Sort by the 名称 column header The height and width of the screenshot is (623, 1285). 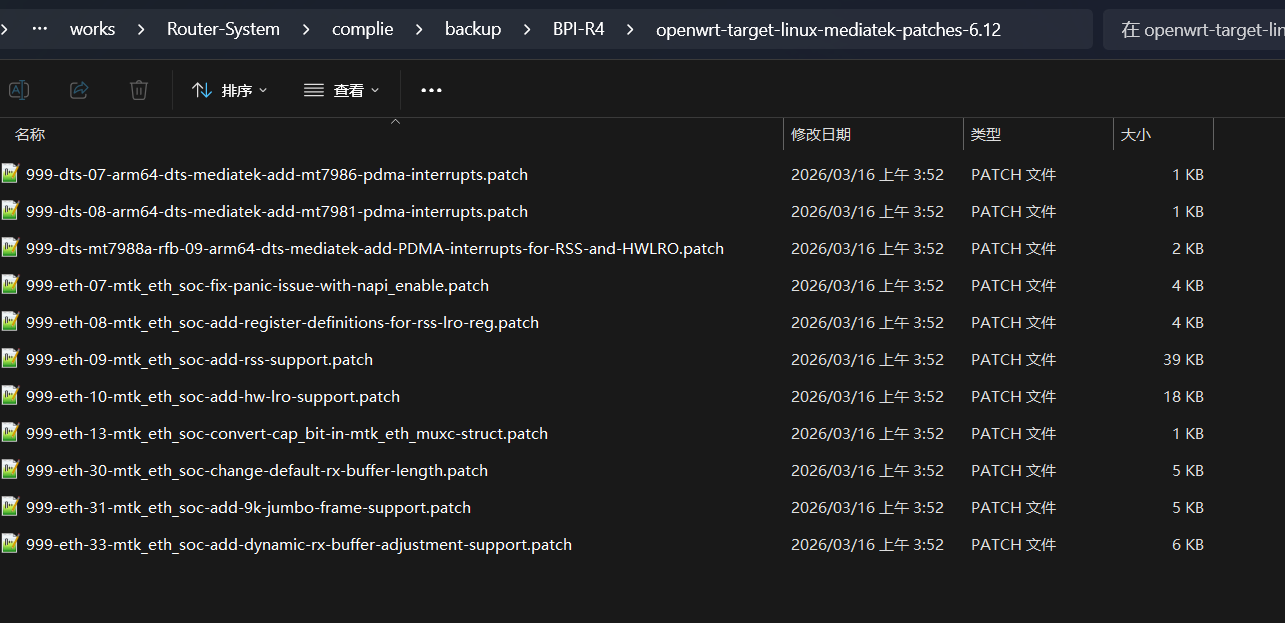tap(30, 134)
